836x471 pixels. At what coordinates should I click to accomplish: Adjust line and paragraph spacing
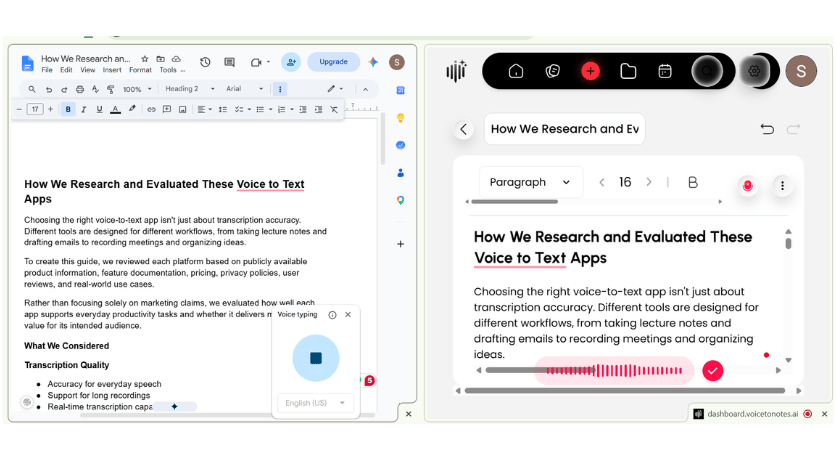pyautogui.click(x=223, y=109)
